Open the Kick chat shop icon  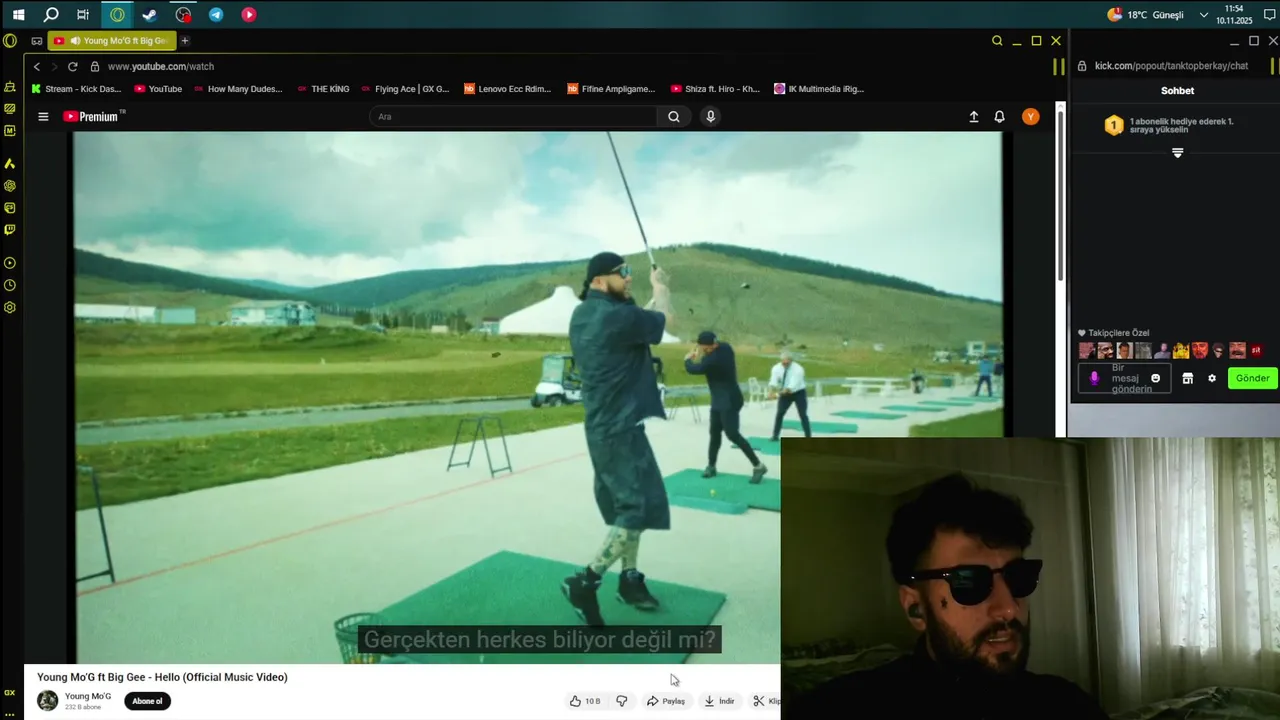(1188, 378)
